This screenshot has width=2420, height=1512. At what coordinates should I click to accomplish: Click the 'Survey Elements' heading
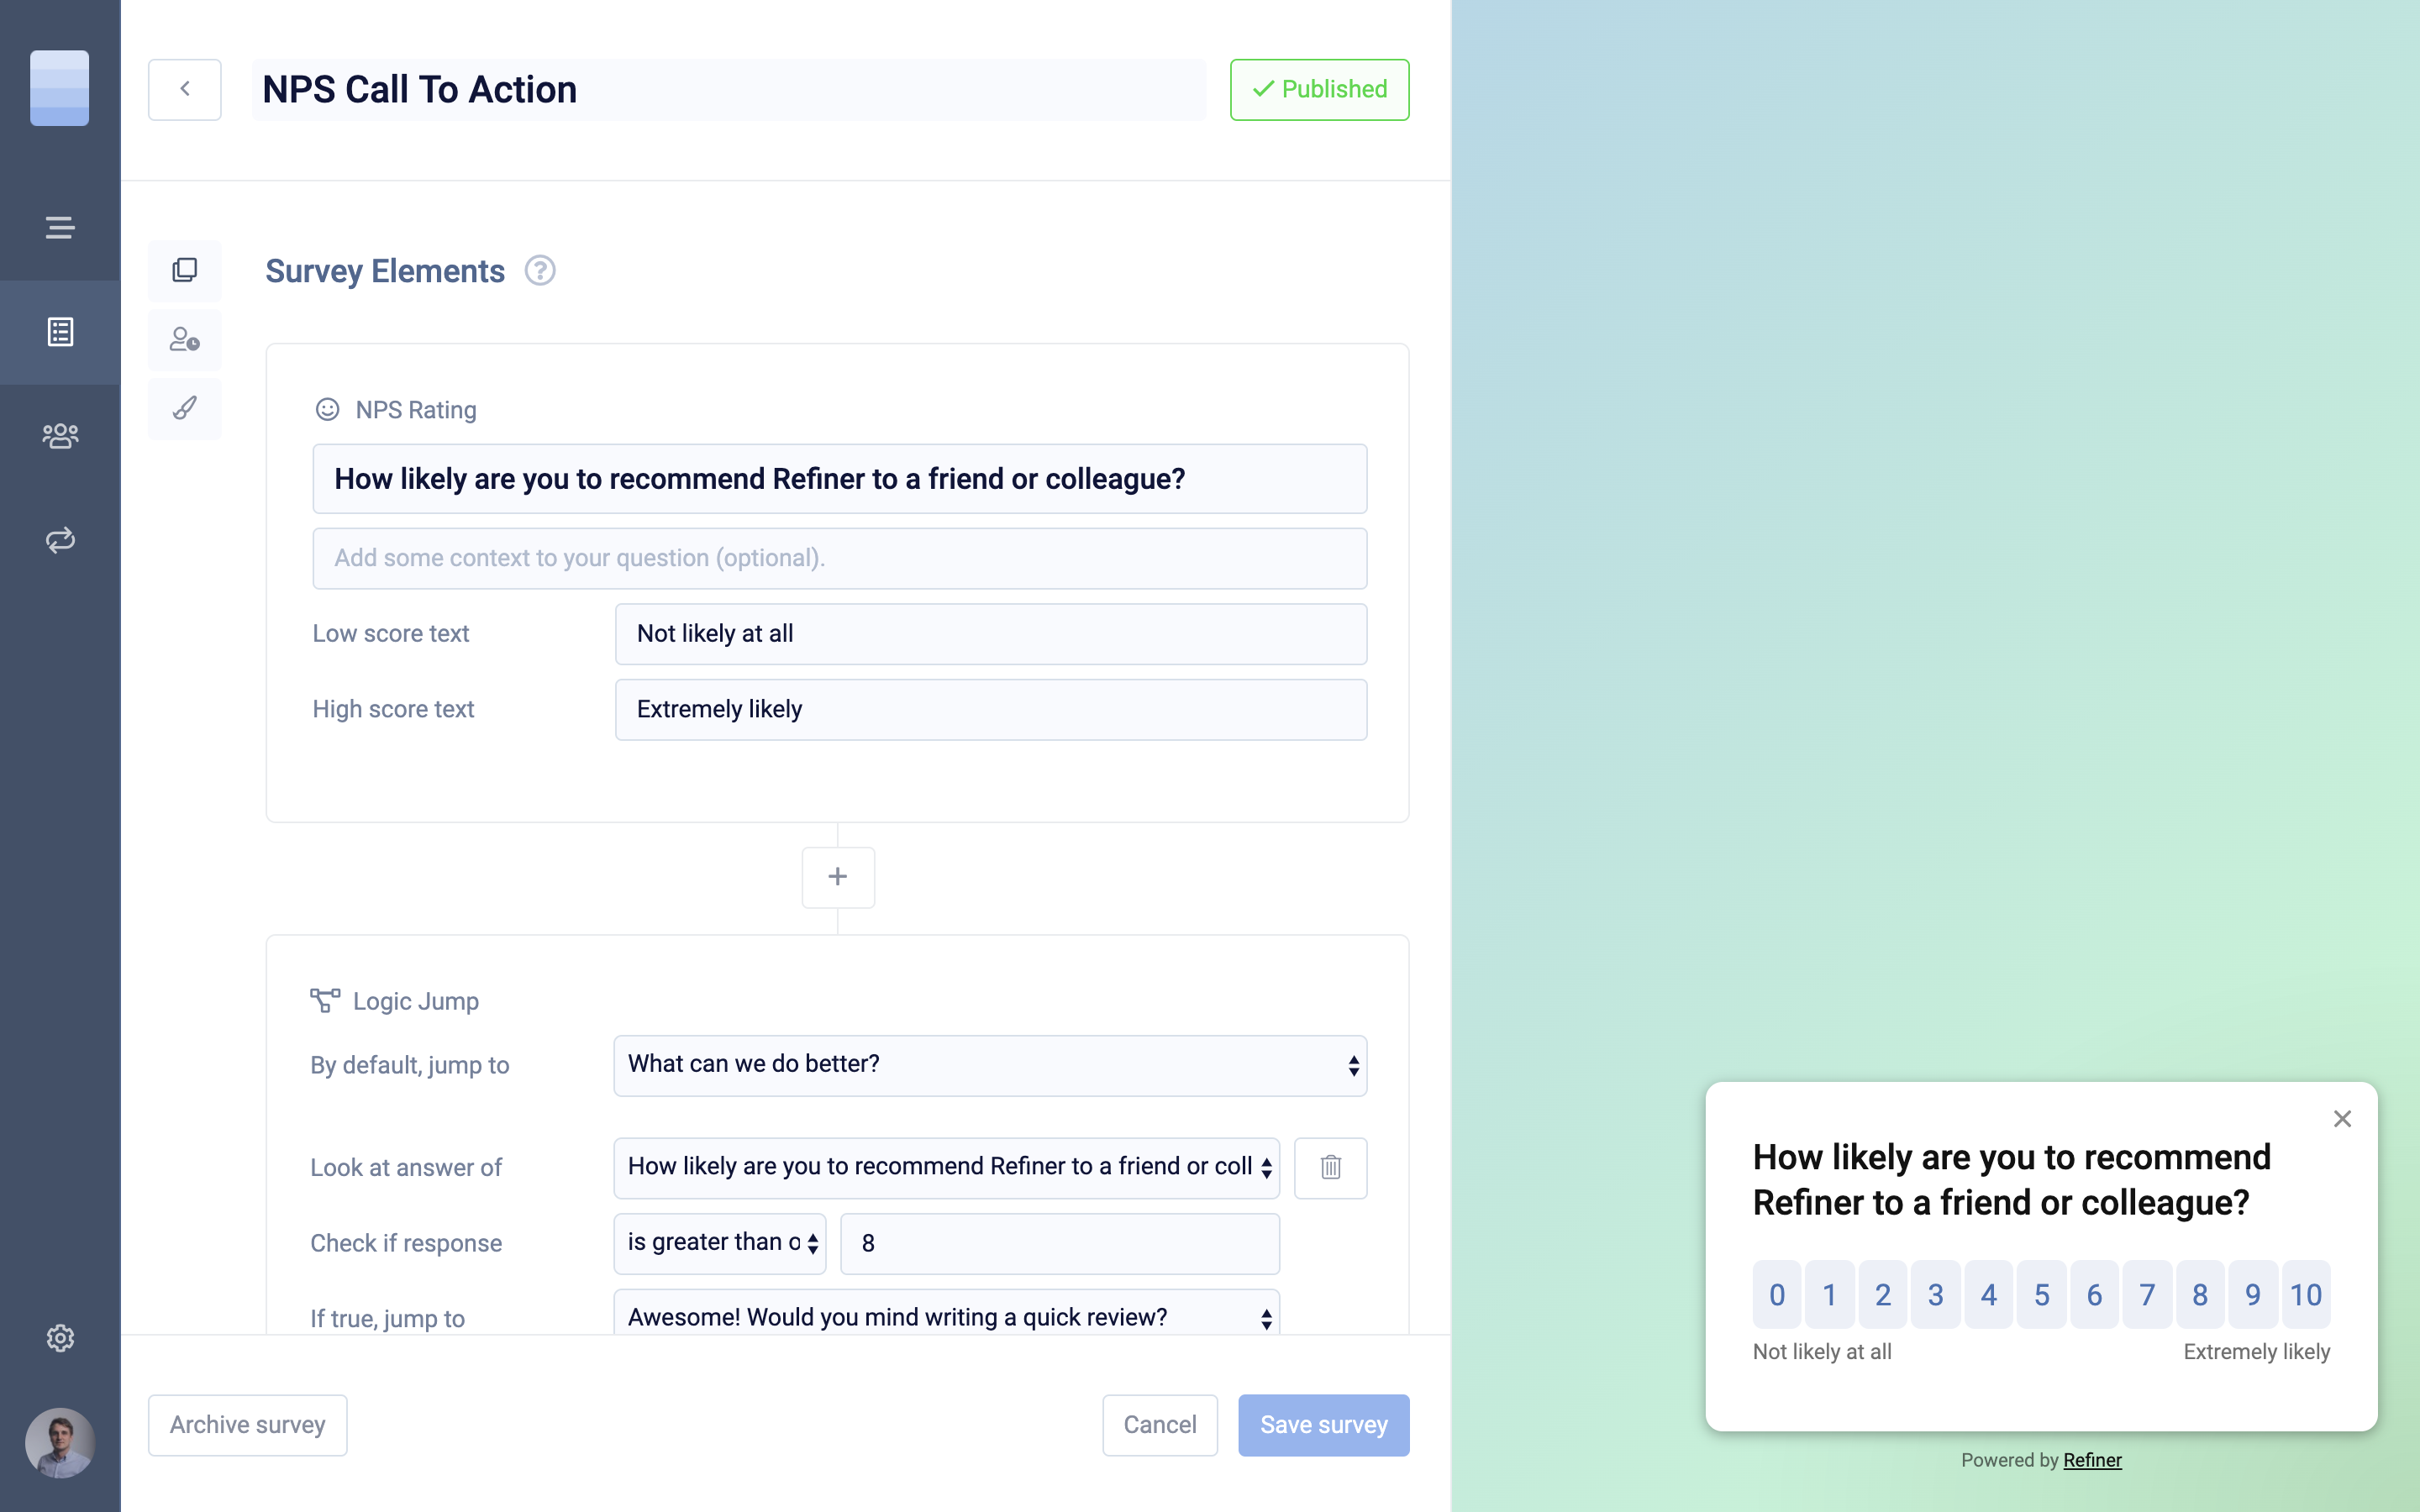tap(385, 271)
